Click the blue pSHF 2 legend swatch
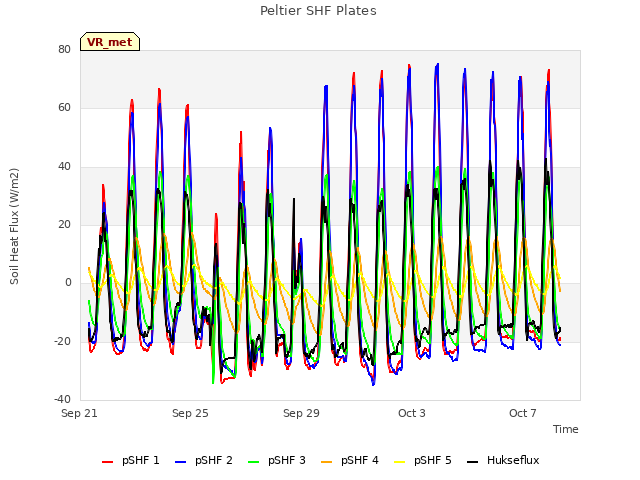Image resolution: width=640 pixels, height=480 pixels. [x=180, y=462]
